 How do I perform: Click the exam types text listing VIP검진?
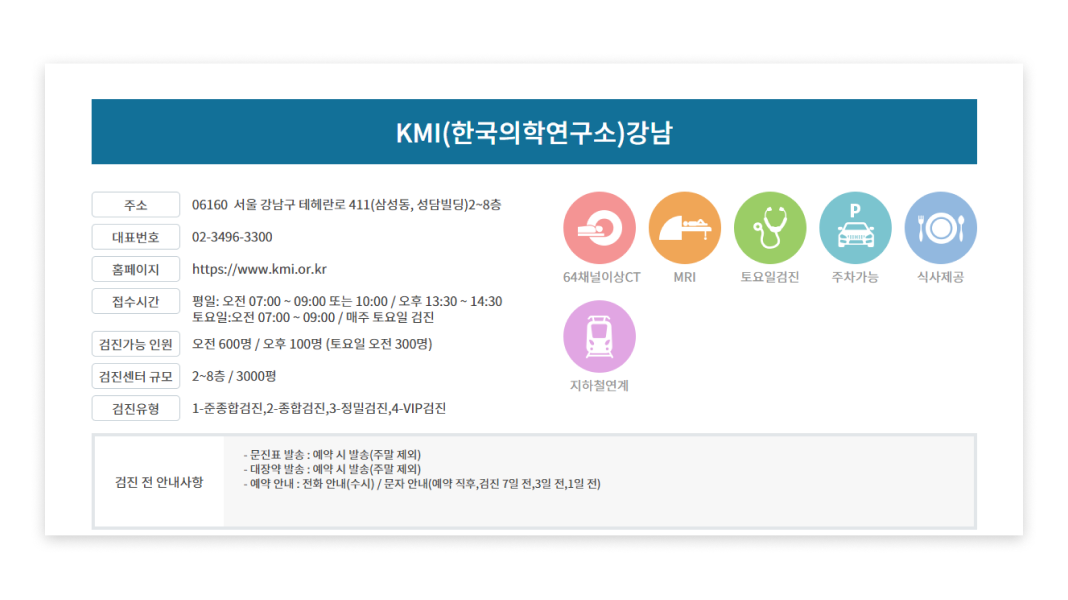coord(319,408)
